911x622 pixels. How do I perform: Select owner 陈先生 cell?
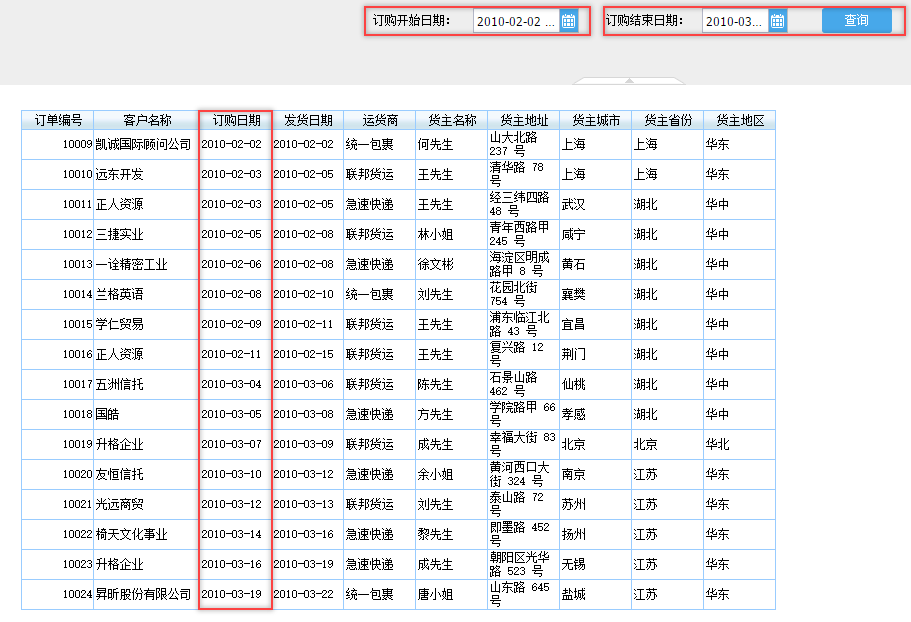tap(451, 384)
